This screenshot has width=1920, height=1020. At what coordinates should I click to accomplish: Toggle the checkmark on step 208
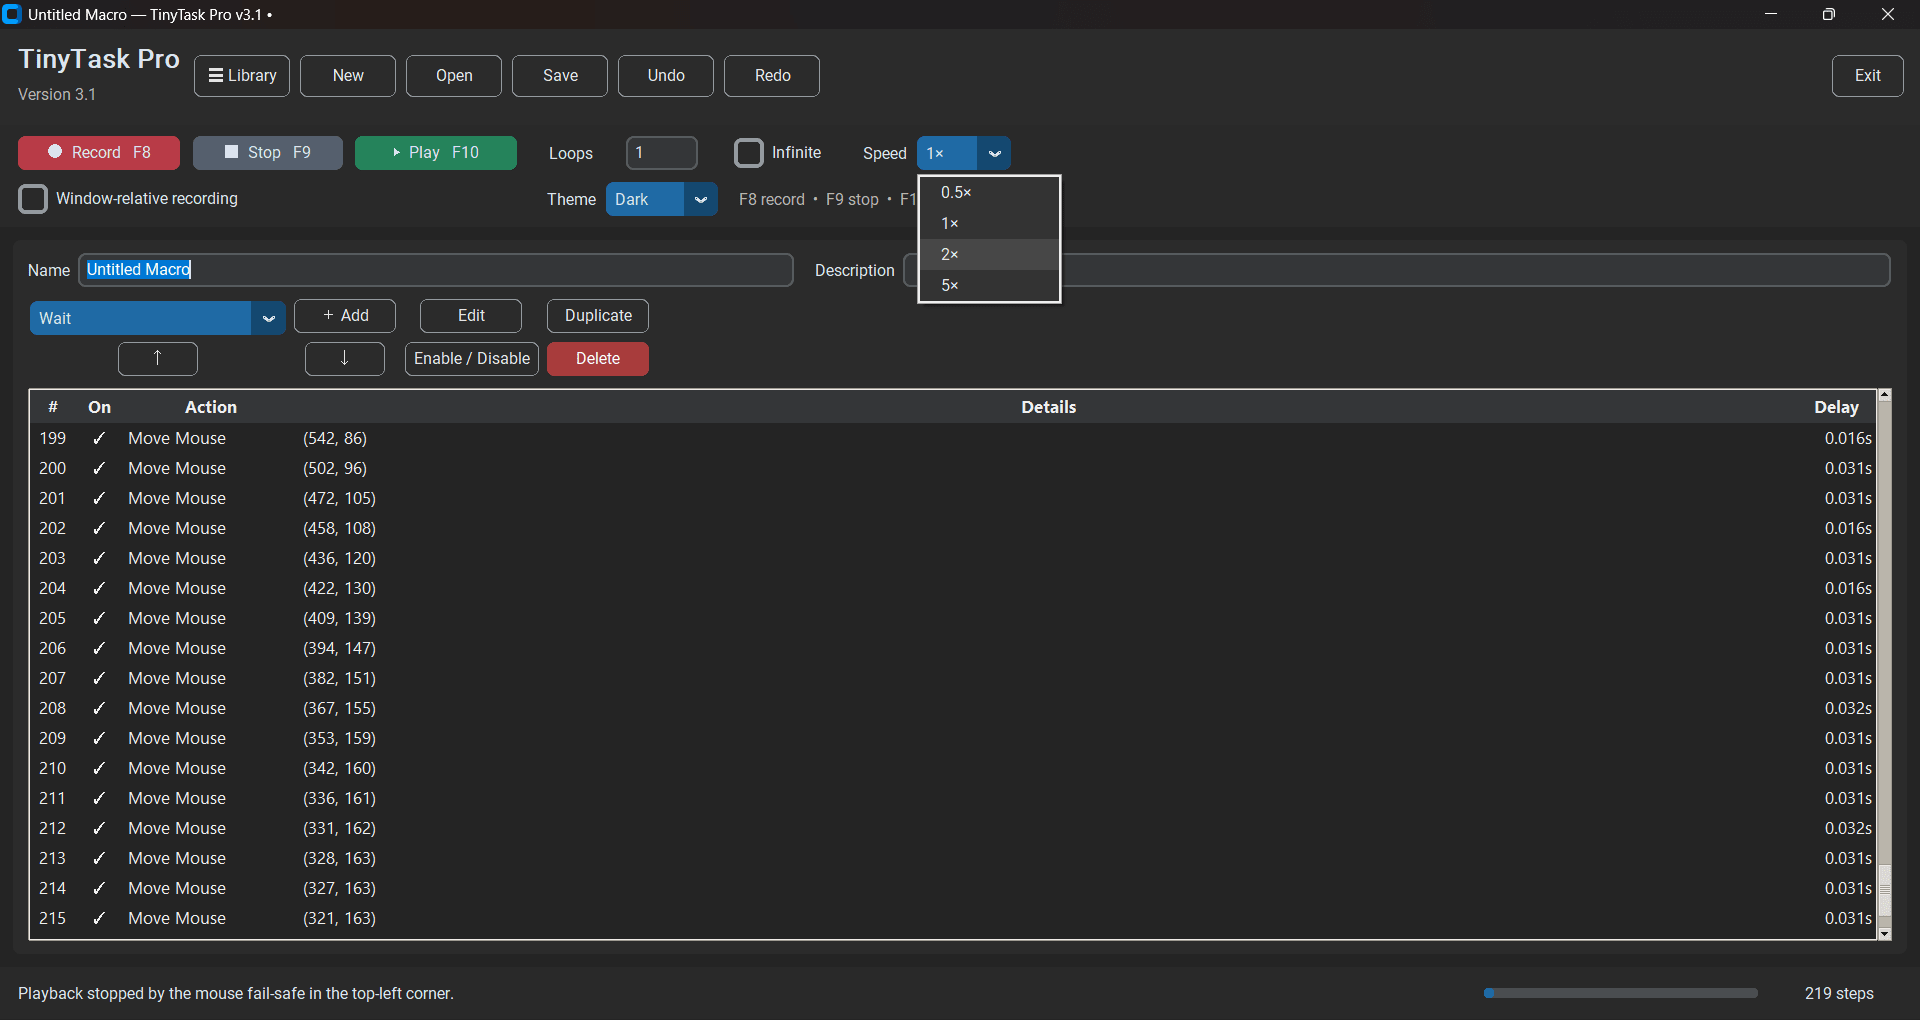click(x=99, y=708)
